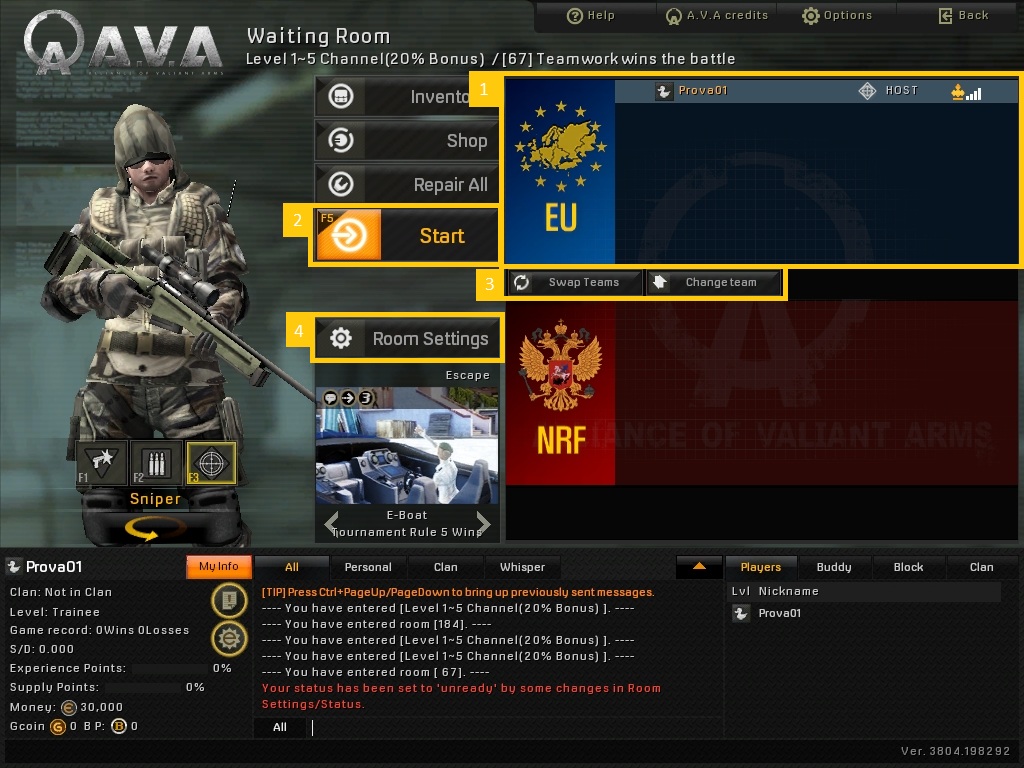Image resolution: width=1024 pixels, height=768 pixels.
Task: Click the round gear icon beside the game record
Action: point(229,638)
